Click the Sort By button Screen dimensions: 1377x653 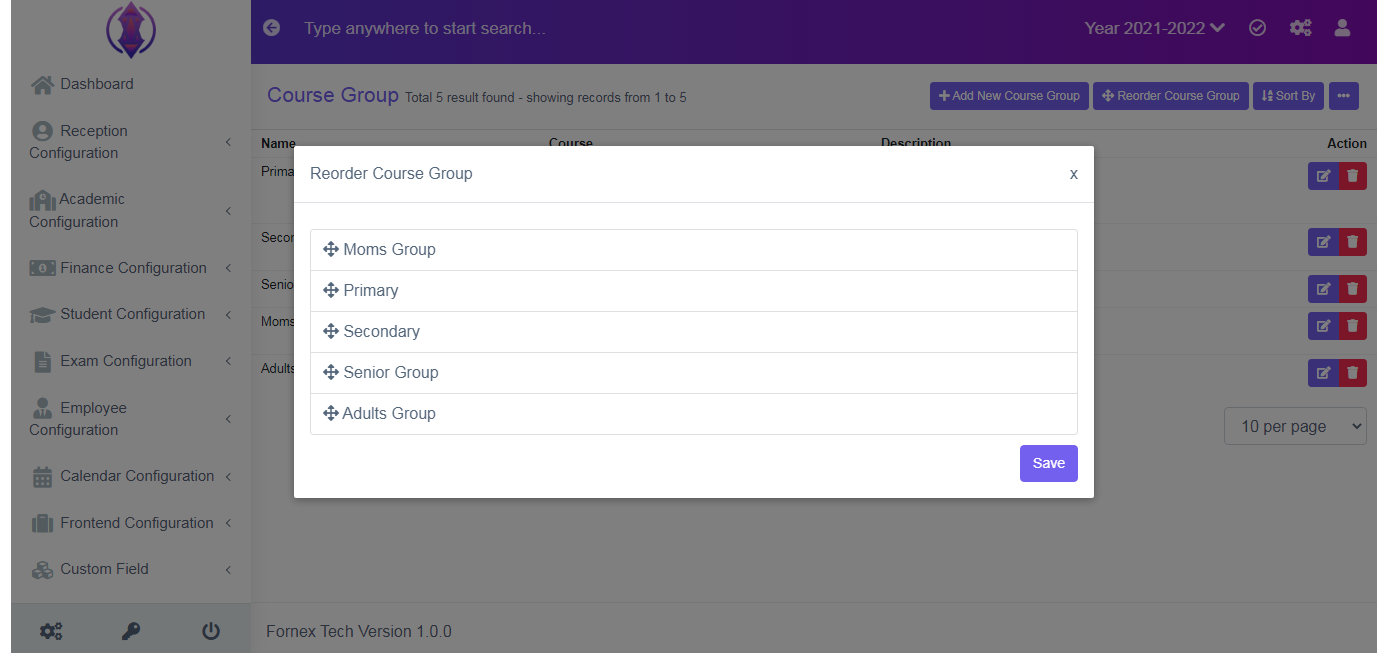pyautogui.click(x=1288, y=96)
